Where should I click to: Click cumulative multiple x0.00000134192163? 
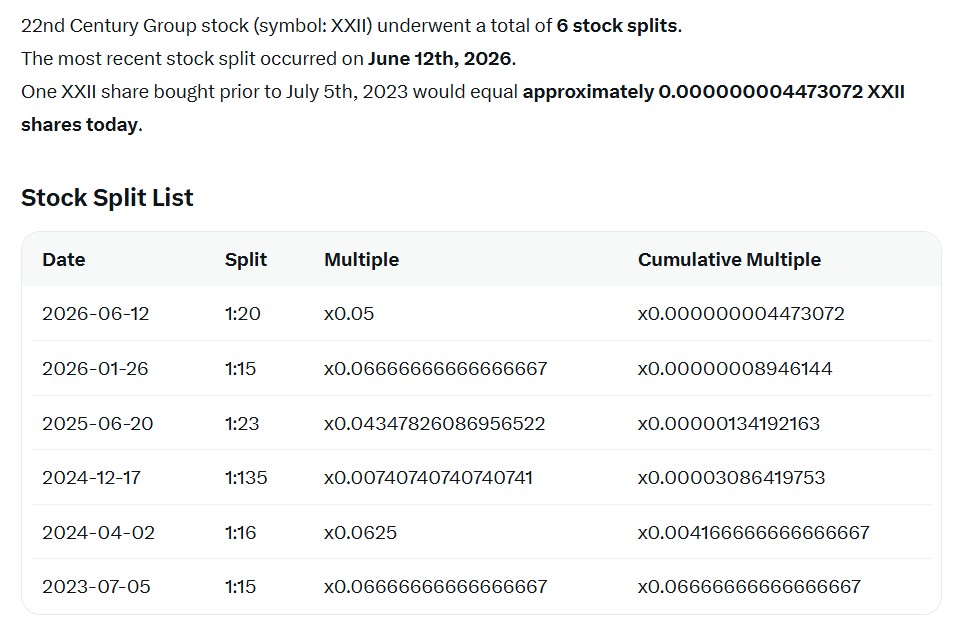coord(729,423)
